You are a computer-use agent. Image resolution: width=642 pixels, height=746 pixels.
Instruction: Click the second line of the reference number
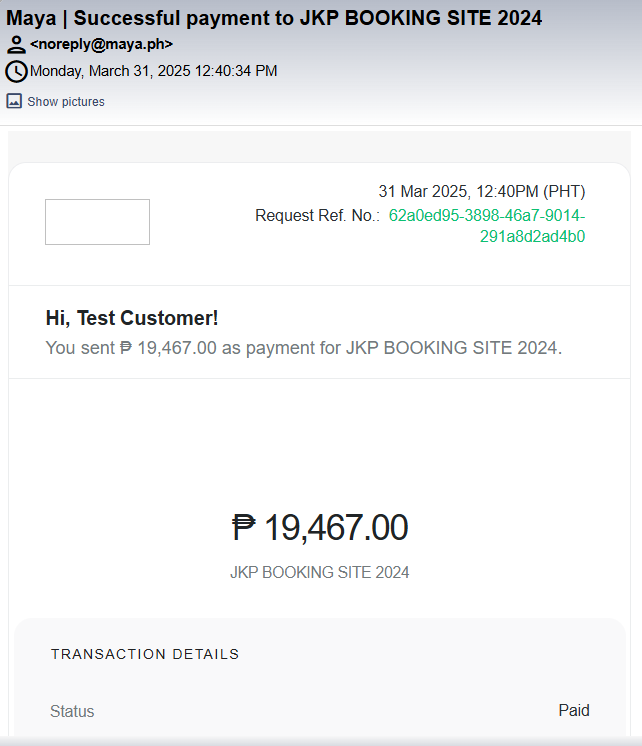pos(532,237)
